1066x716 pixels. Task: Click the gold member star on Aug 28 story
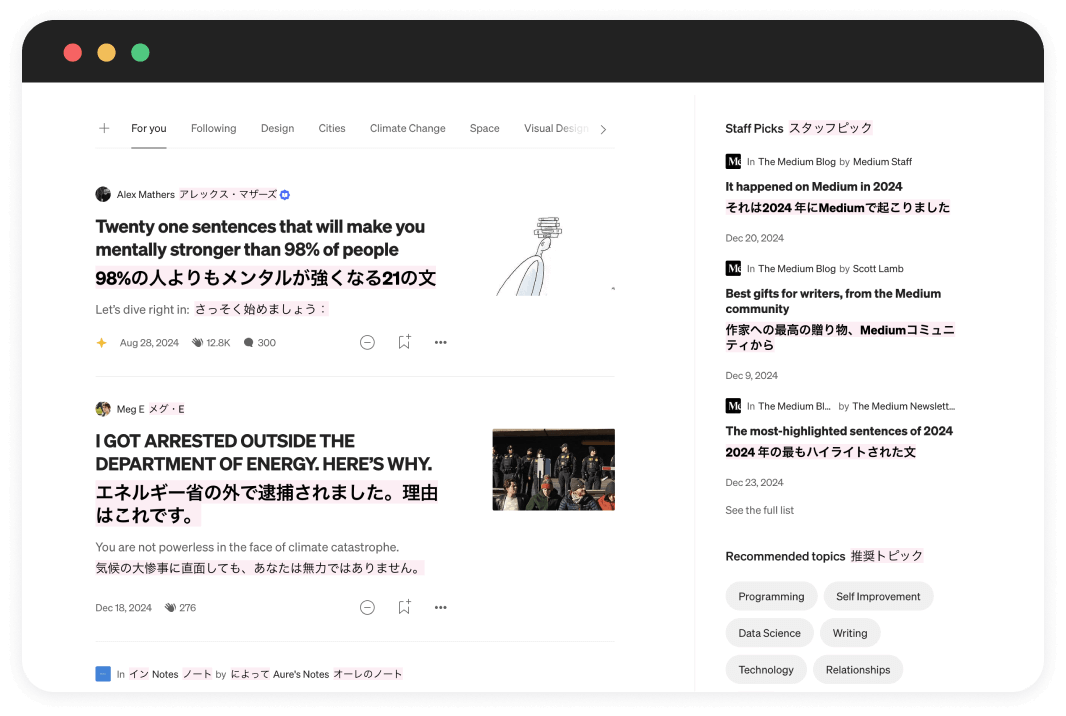click(101, 343)
